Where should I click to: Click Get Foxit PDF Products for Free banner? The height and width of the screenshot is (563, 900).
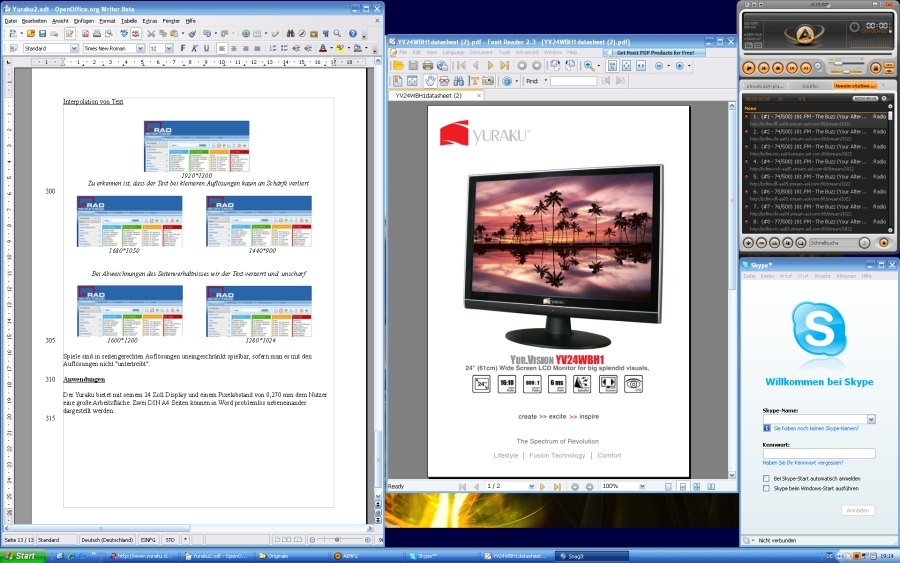pyautogui.click(x=654, y=53)
